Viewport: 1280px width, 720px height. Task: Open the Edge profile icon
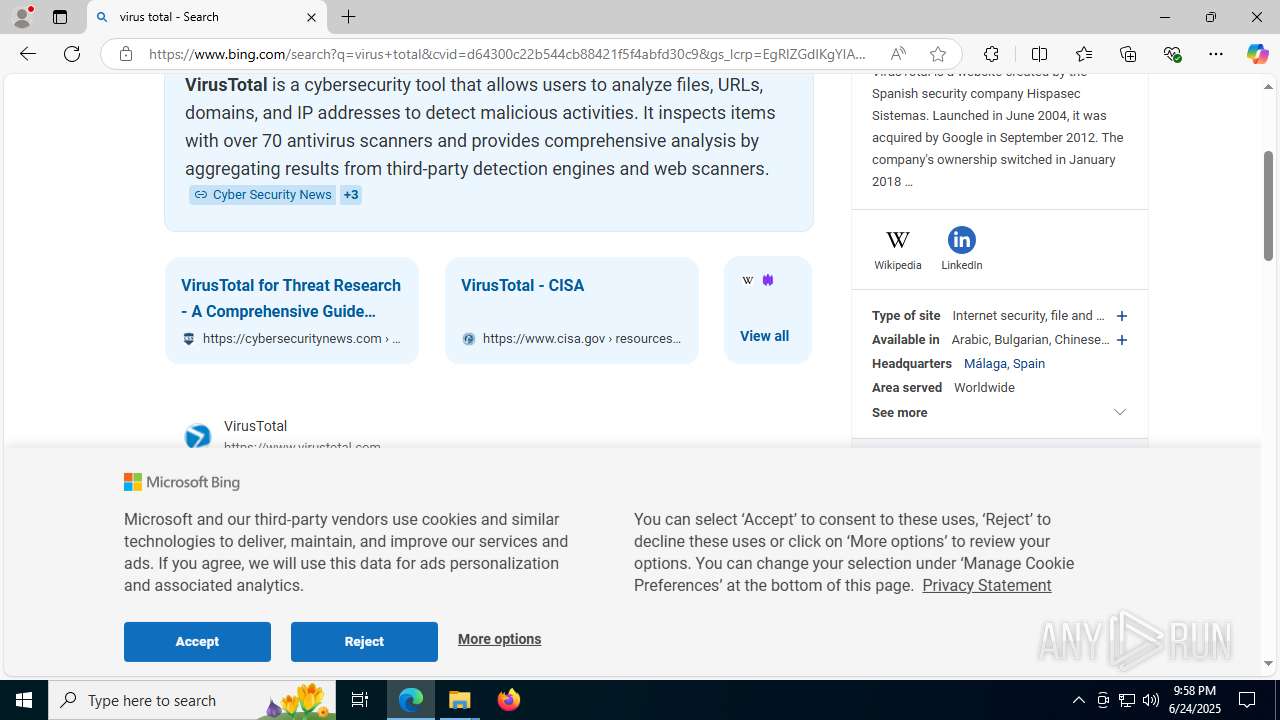coord(22,17)
